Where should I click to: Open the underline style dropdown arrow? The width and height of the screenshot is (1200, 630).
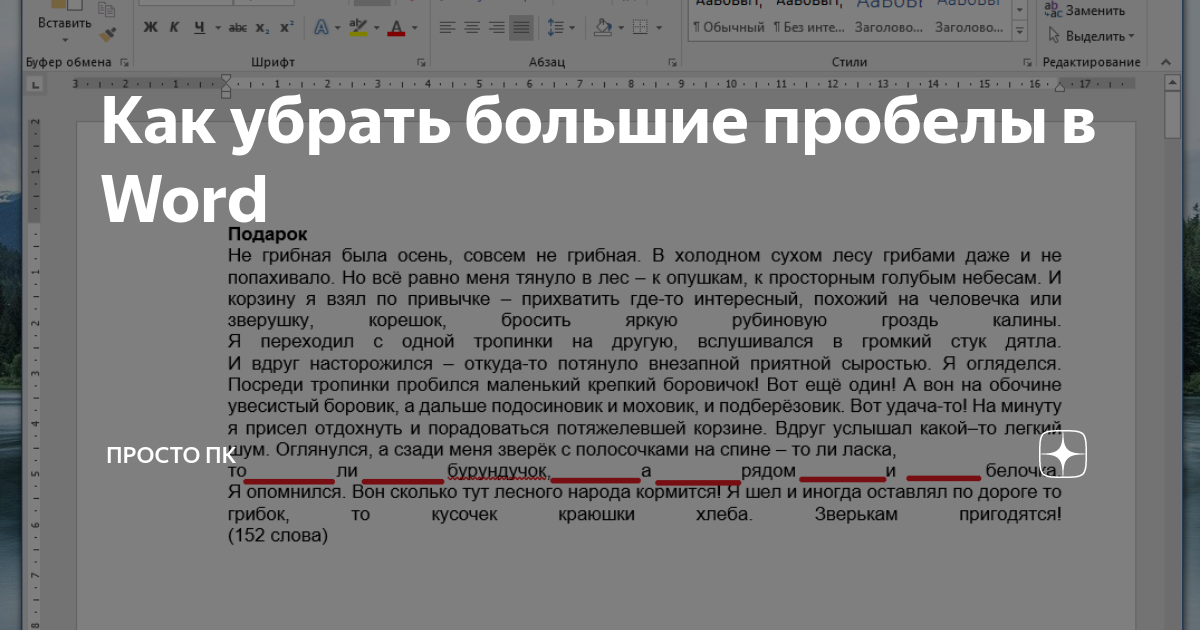point(218,27)
